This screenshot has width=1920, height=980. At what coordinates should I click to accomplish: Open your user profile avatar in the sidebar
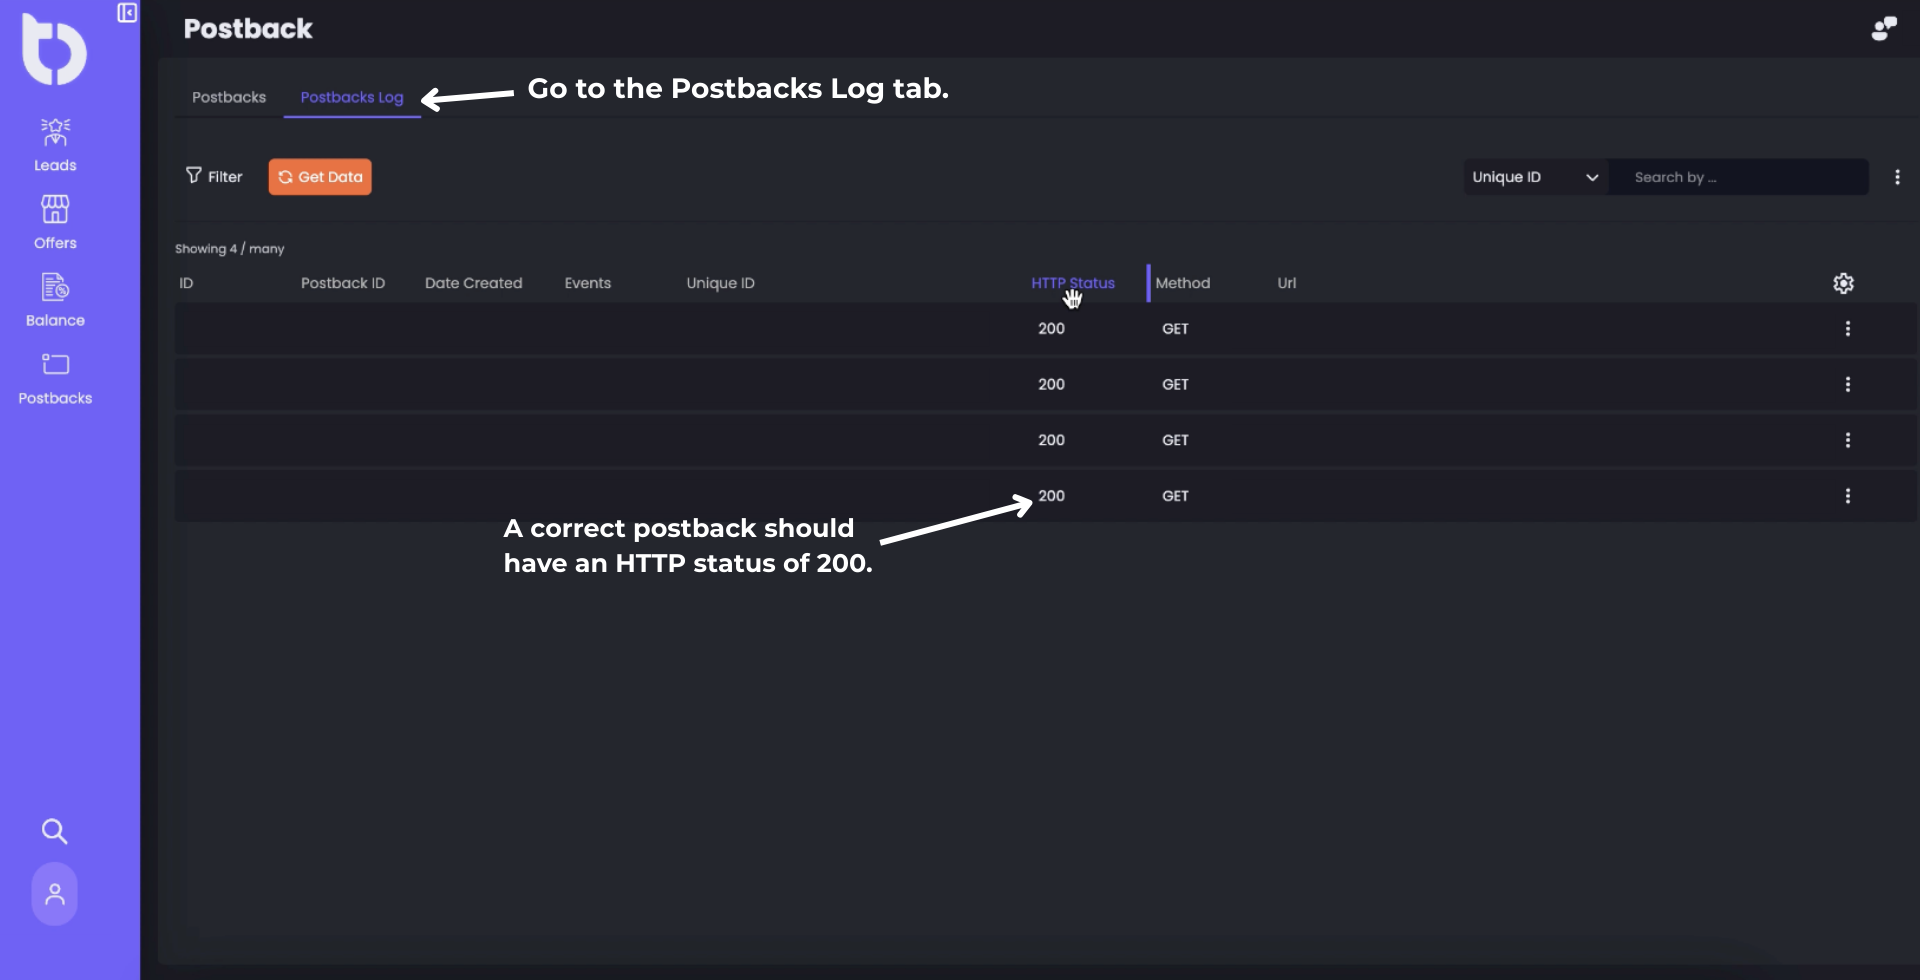(54, 894)
